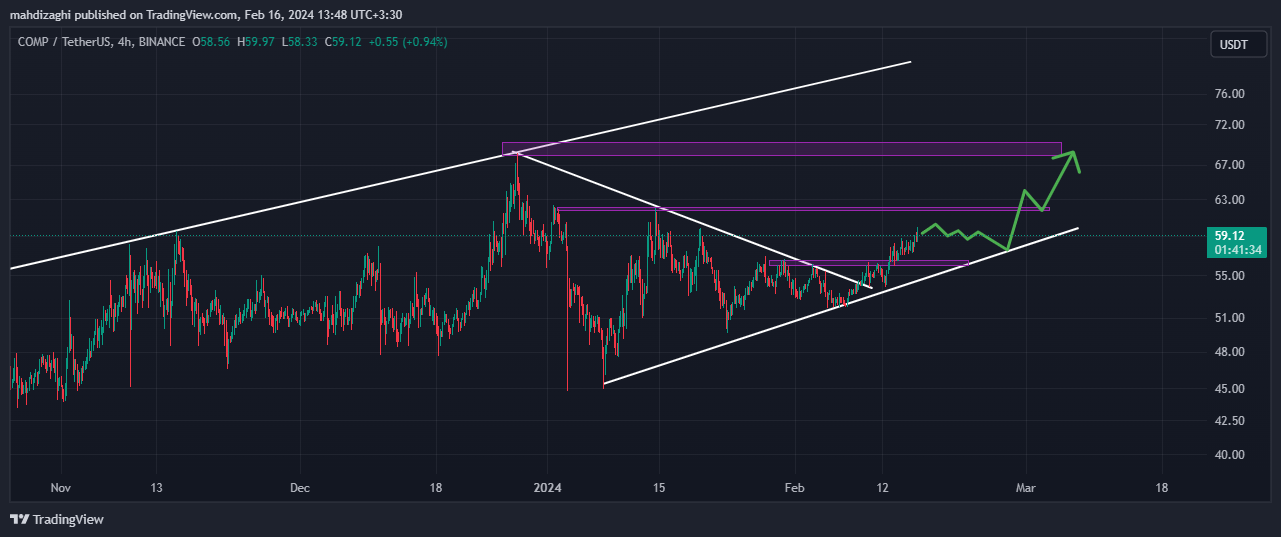1281x537 pixels.
Task: Select the open value O58.56
Action: [x=211, y=42]
